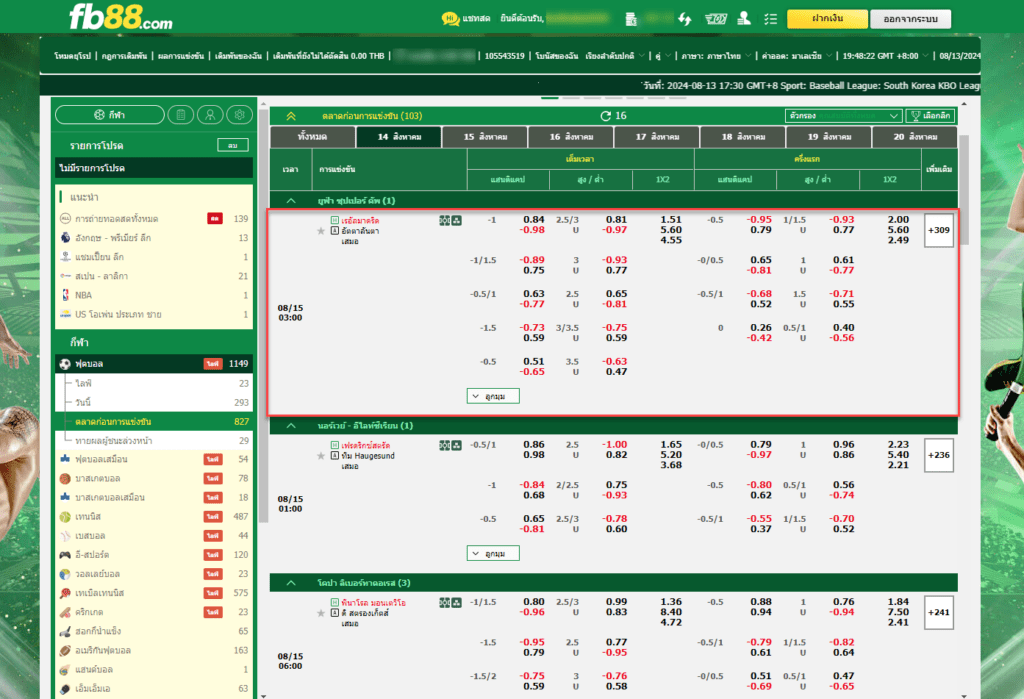Image resolution: width=1024 pixels, height=699 pixels.
Task: Select วันนี้ under football in sidebar
Action: click(154, 402)
